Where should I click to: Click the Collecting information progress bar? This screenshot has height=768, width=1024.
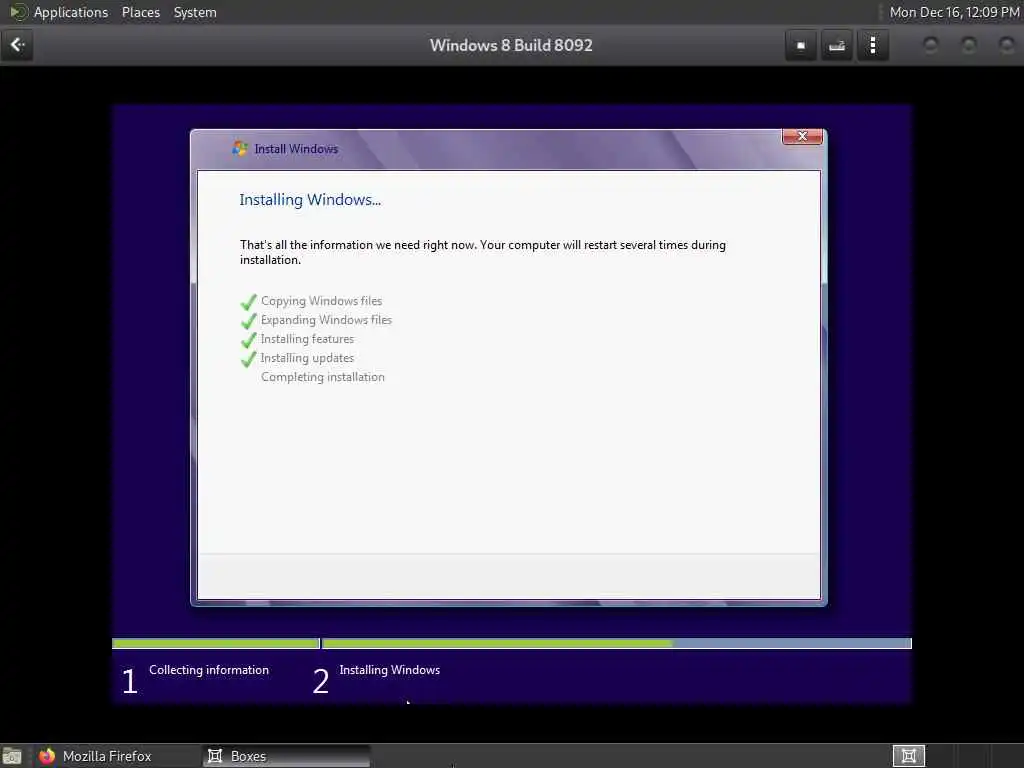[x=216, y=644]
